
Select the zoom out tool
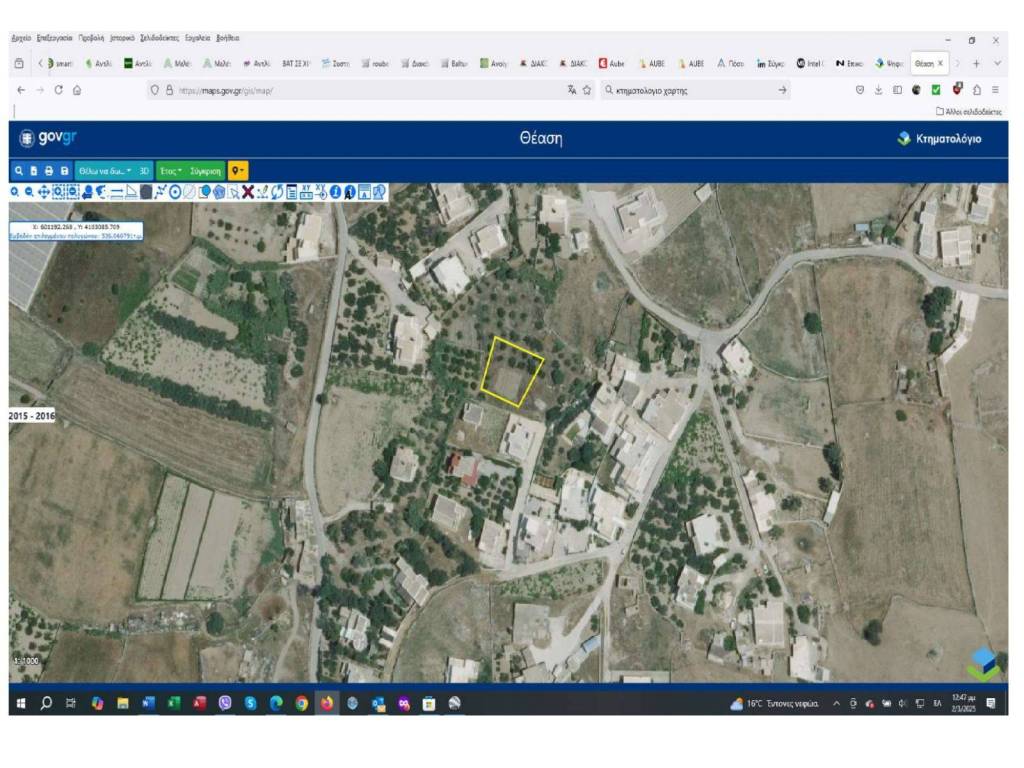click(x=30, y=192)
